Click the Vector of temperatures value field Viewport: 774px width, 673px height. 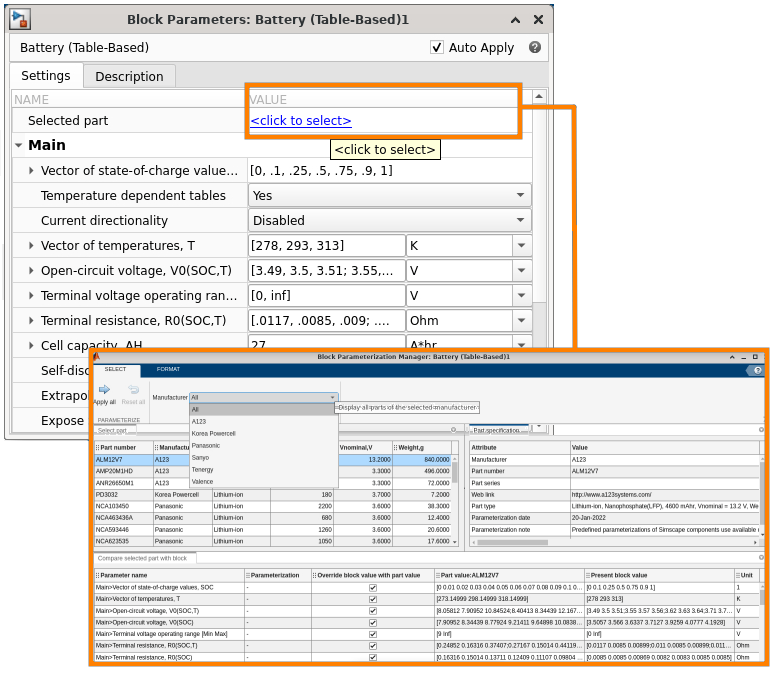[x=326, y=245]
